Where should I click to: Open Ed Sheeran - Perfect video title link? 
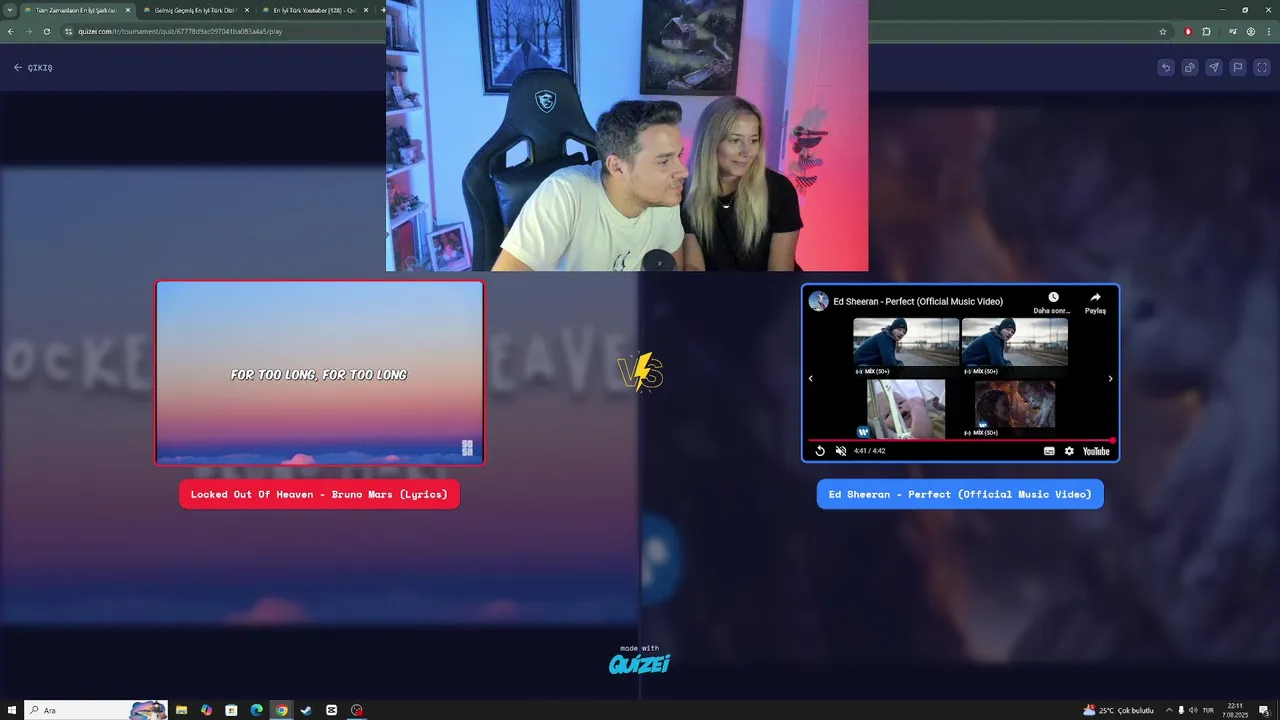tap(918, 301)
